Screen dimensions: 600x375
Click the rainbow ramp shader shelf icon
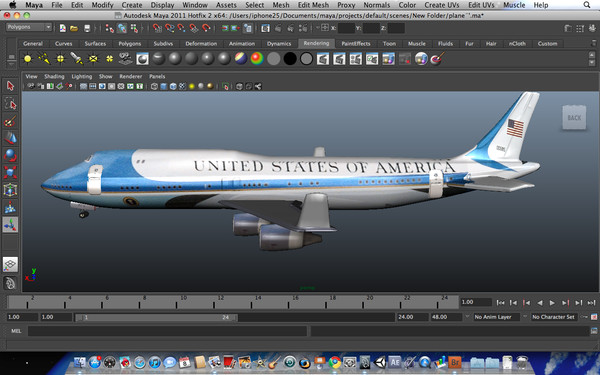(x=257, y=59)
